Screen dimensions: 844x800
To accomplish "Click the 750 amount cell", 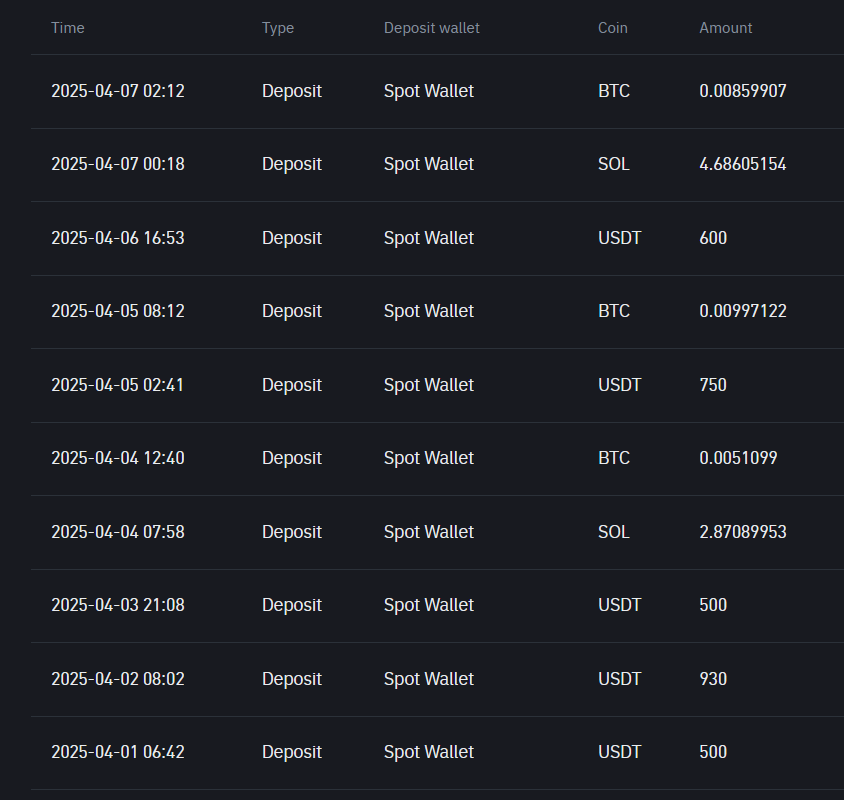I will coord(713,385).
